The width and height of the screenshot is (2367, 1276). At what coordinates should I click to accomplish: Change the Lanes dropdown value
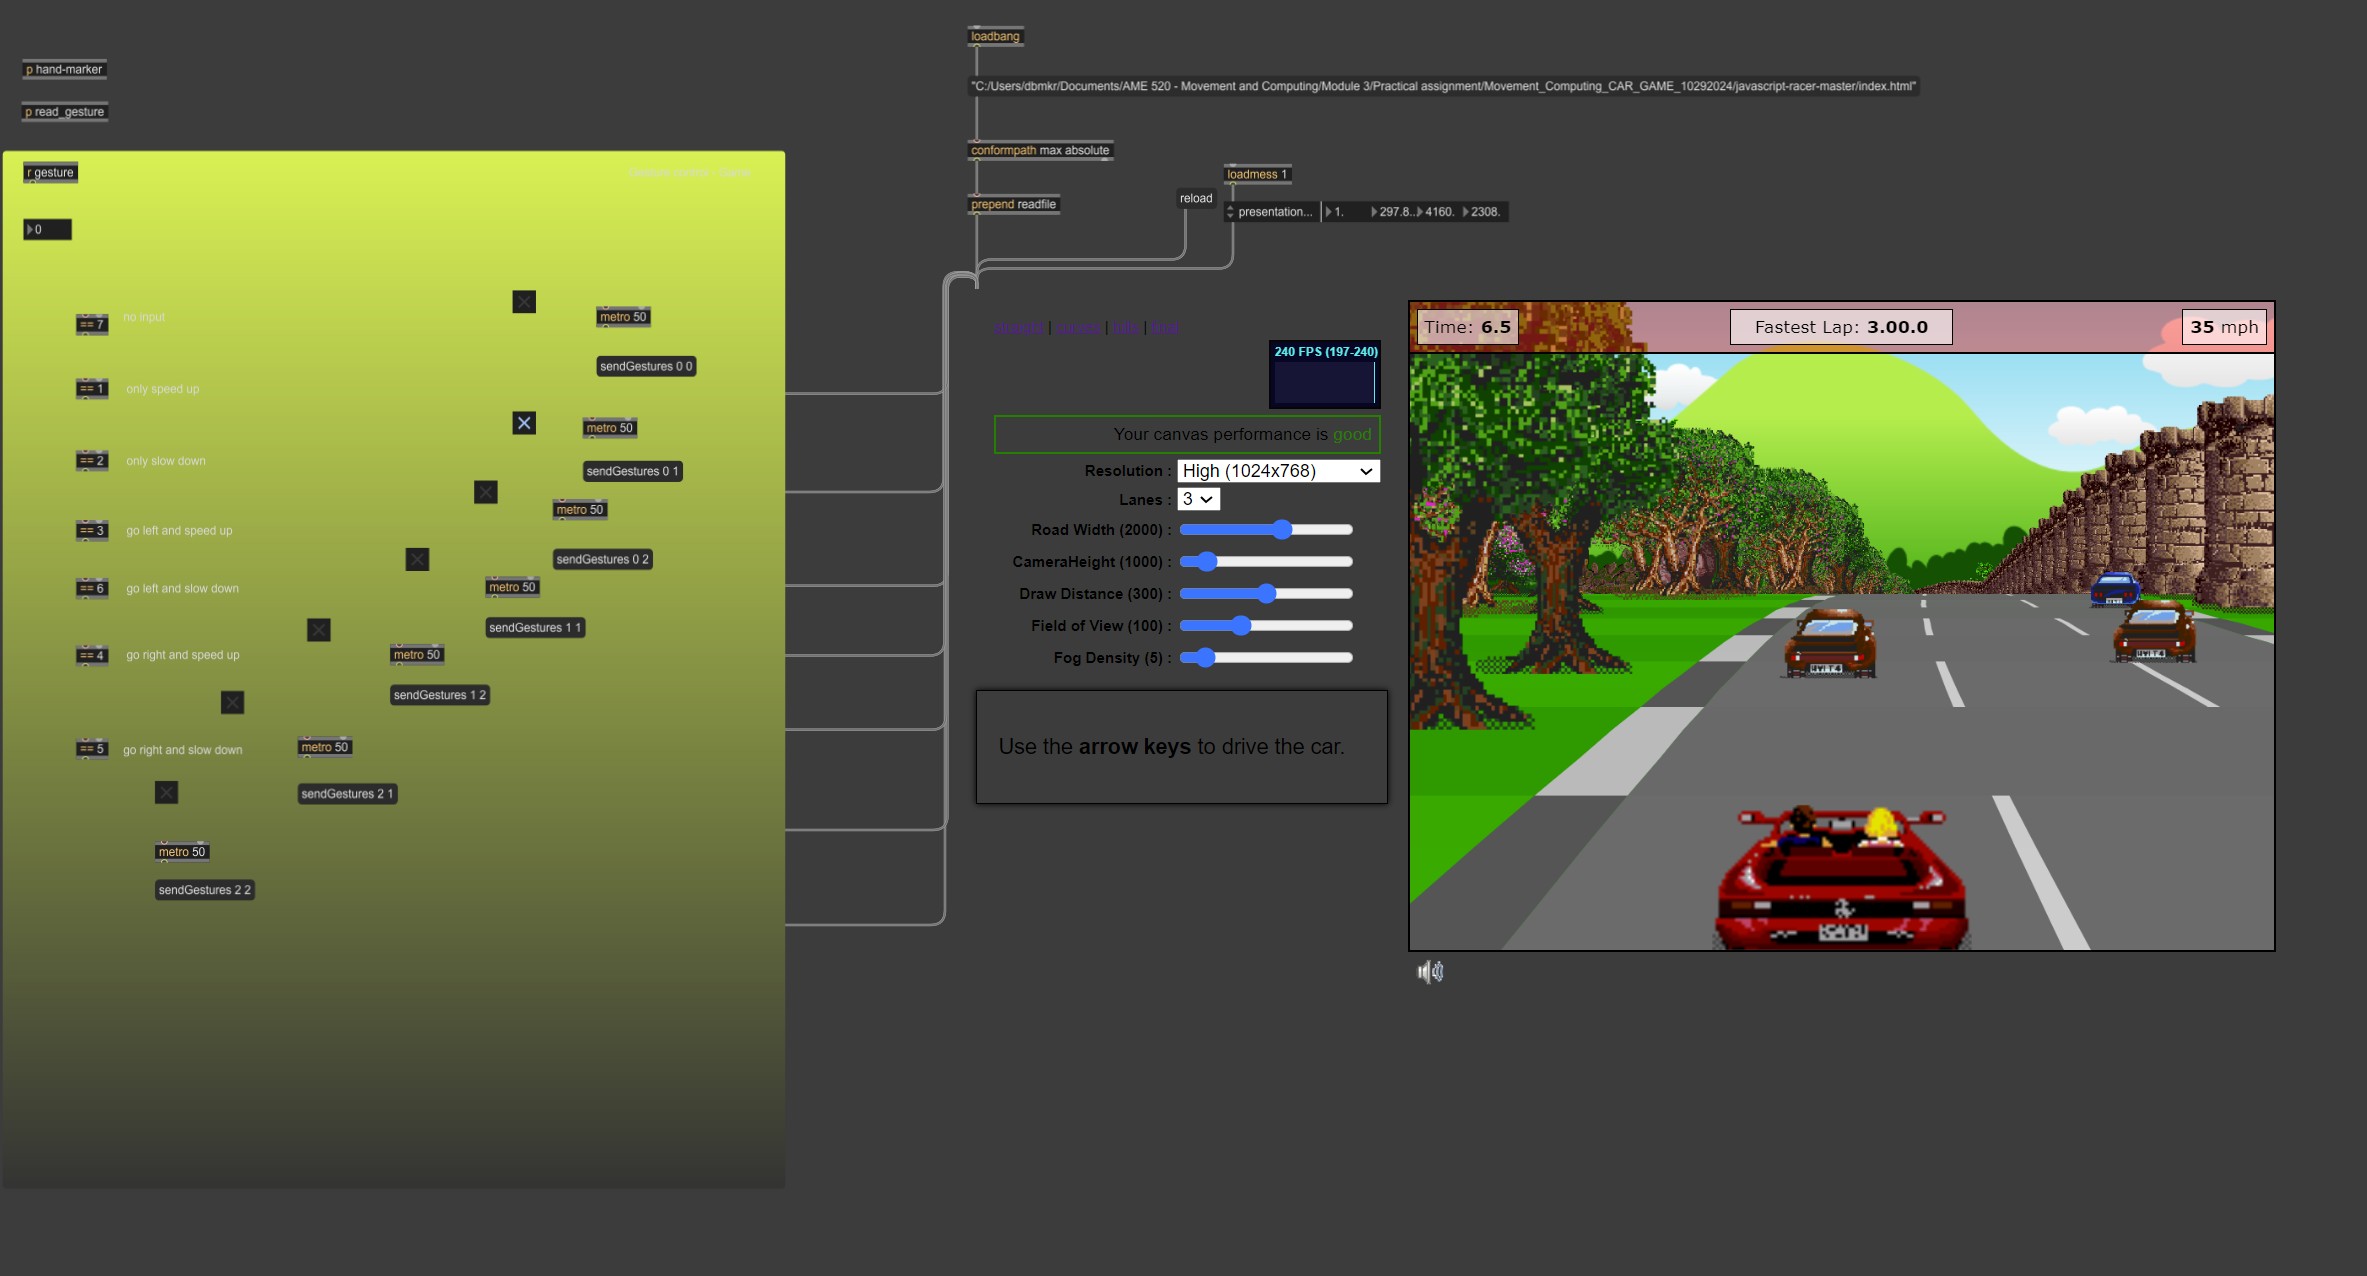click(1196, 499)
